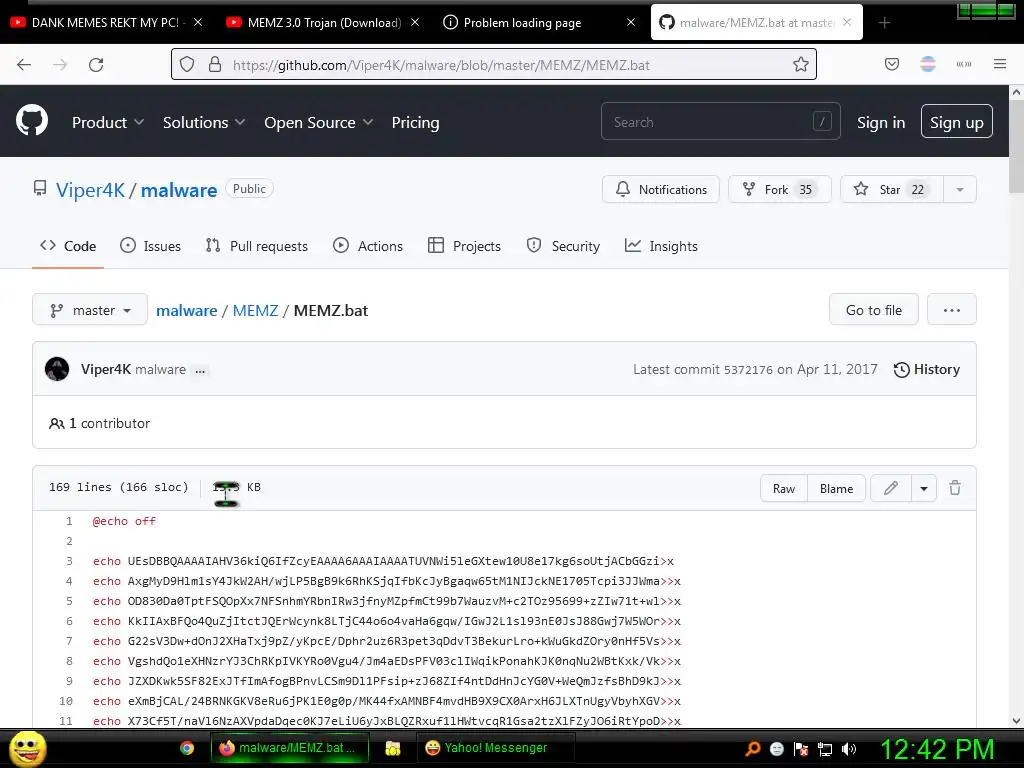The width and height of the screenshot is (1024, 768).
Task: Bookmark this page with the star icon
Action: click(x=801, y=64)
